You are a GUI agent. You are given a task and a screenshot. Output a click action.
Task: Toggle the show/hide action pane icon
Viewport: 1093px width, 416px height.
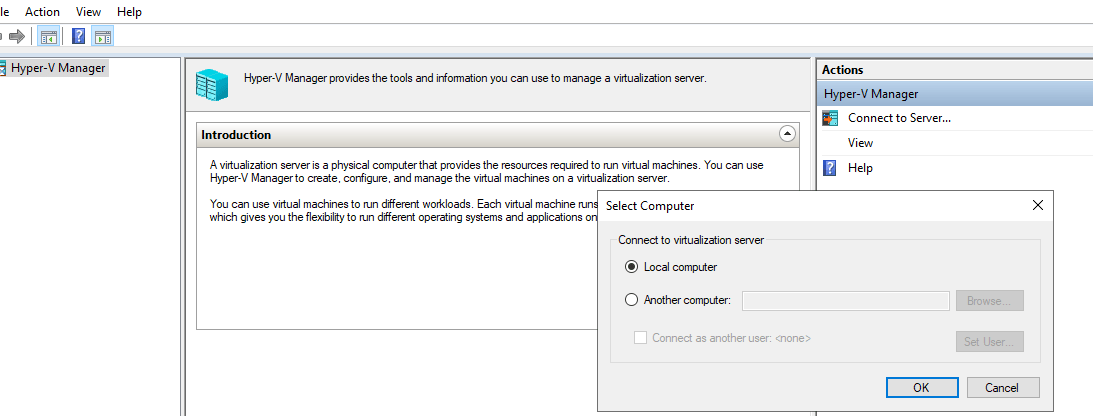tap(102, 36)
